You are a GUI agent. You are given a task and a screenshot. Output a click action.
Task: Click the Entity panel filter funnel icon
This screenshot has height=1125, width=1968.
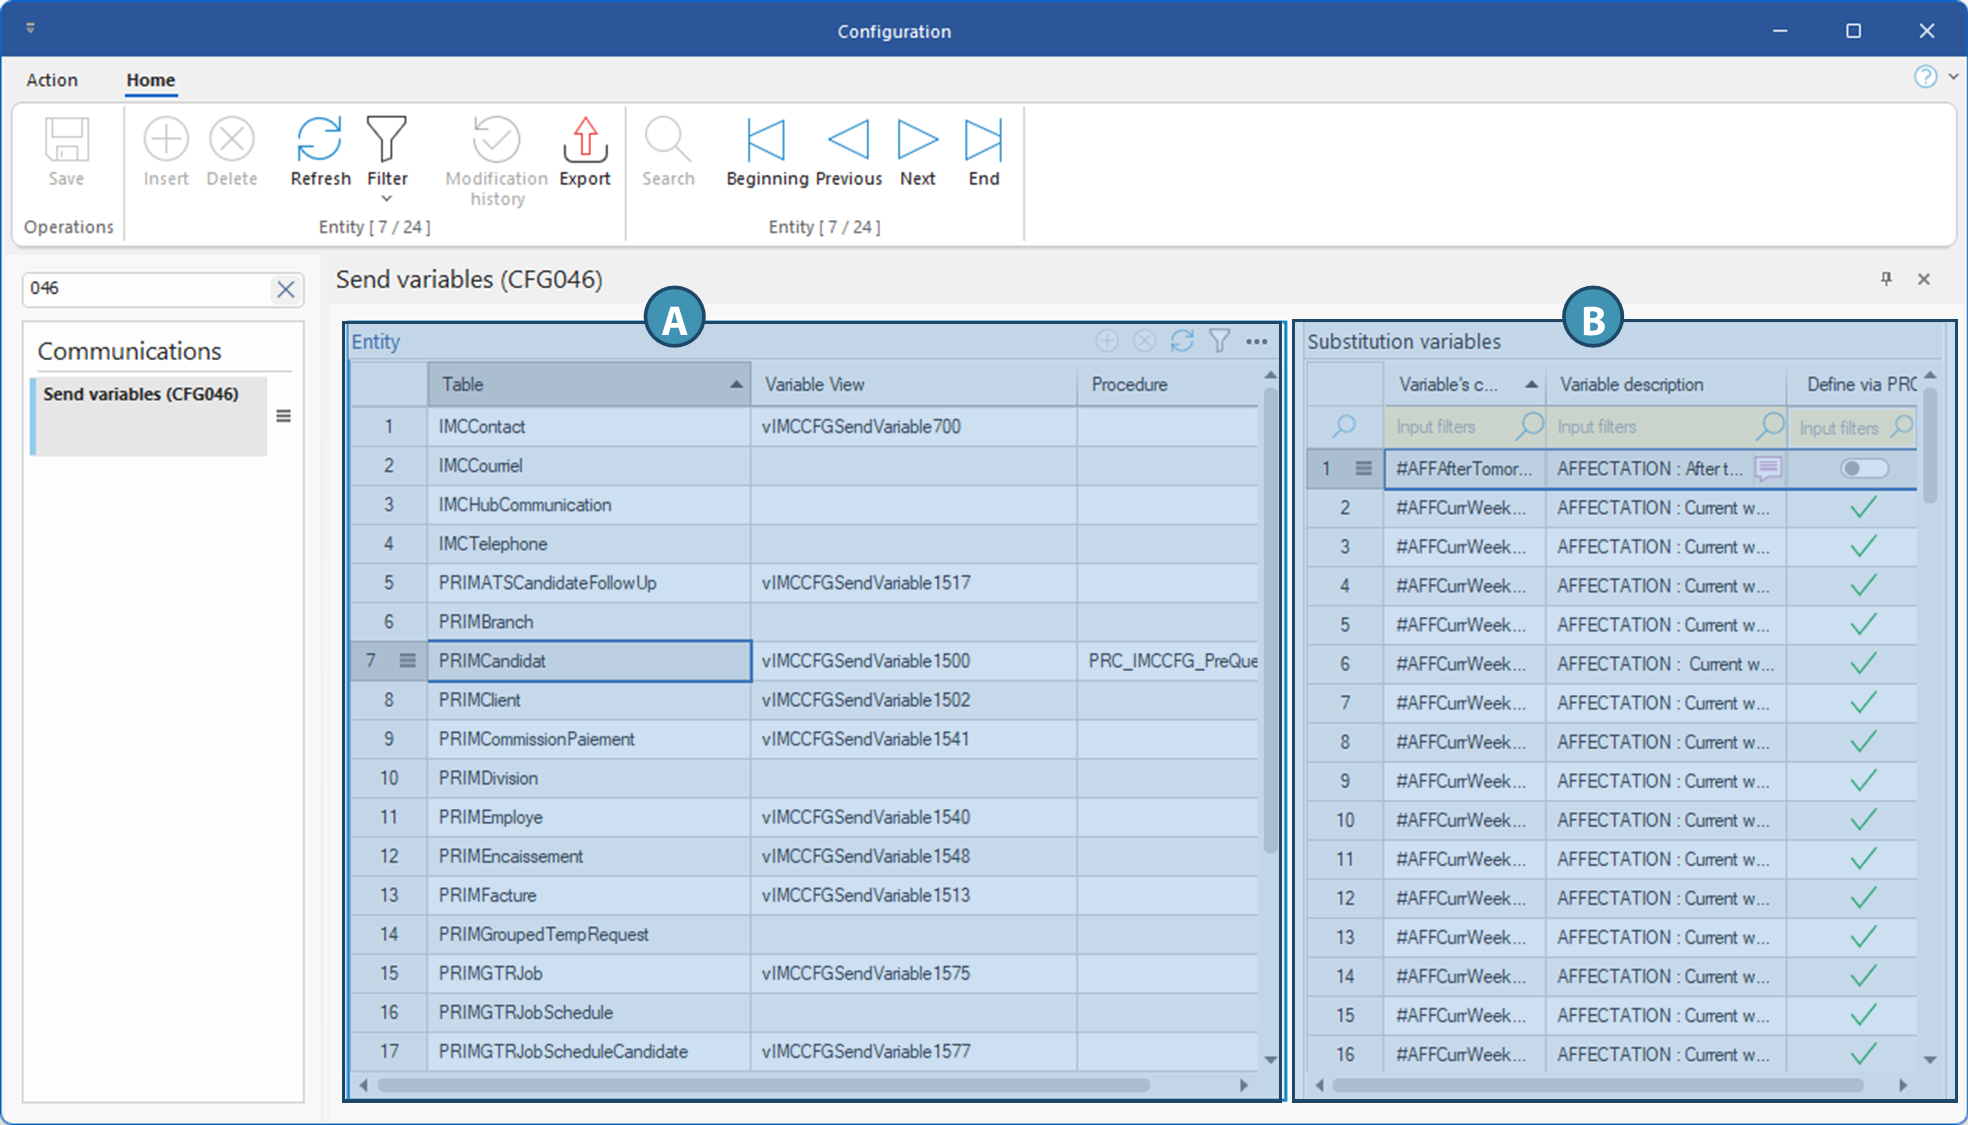point(1219,342)
